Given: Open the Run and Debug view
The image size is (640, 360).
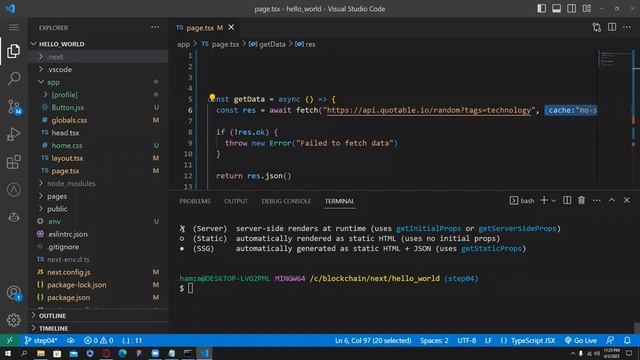Looking at the screenshot, I should 13,134.
